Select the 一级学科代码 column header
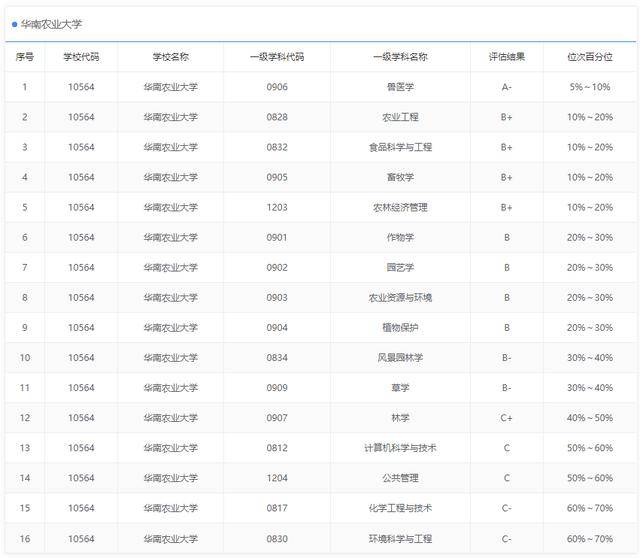The height and width of the screenshot is (558, 640). [277, 57]
